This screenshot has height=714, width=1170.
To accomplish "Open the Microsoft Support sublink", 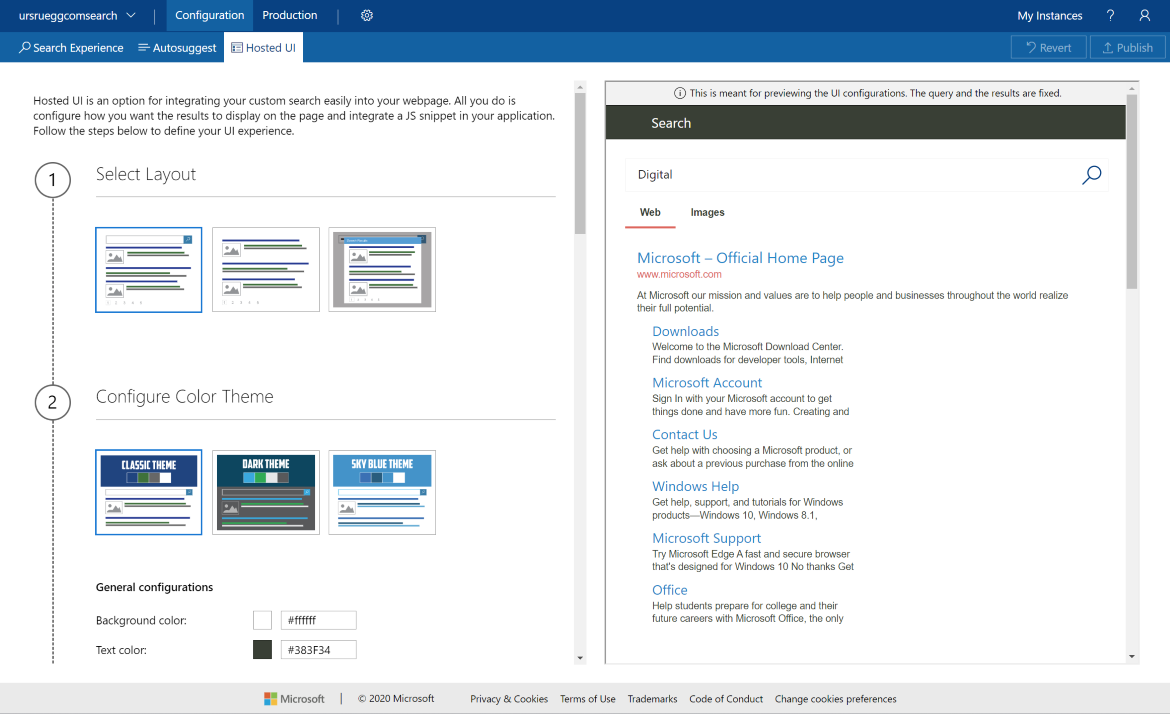I will (x=707, y=538).
